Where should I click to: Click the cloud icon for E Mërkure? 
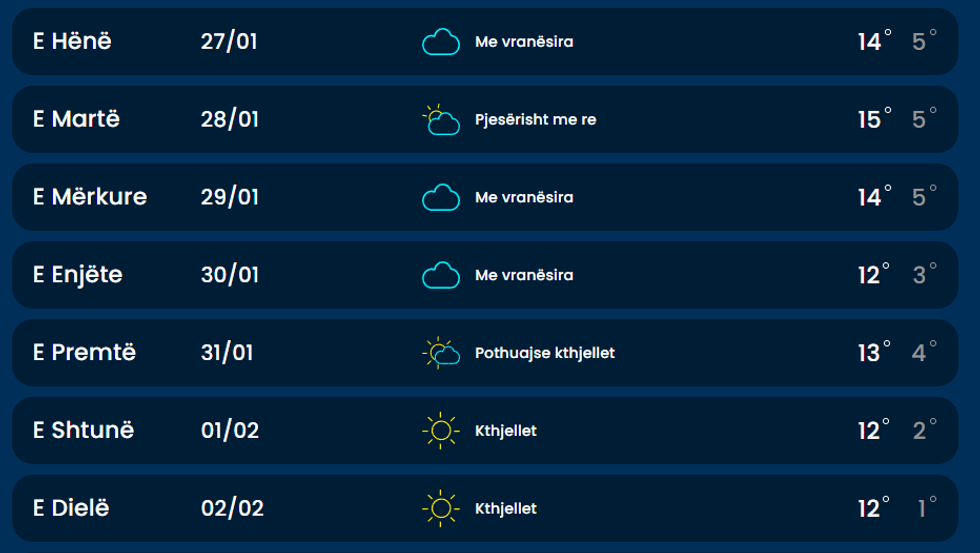(x=440, y=198)
